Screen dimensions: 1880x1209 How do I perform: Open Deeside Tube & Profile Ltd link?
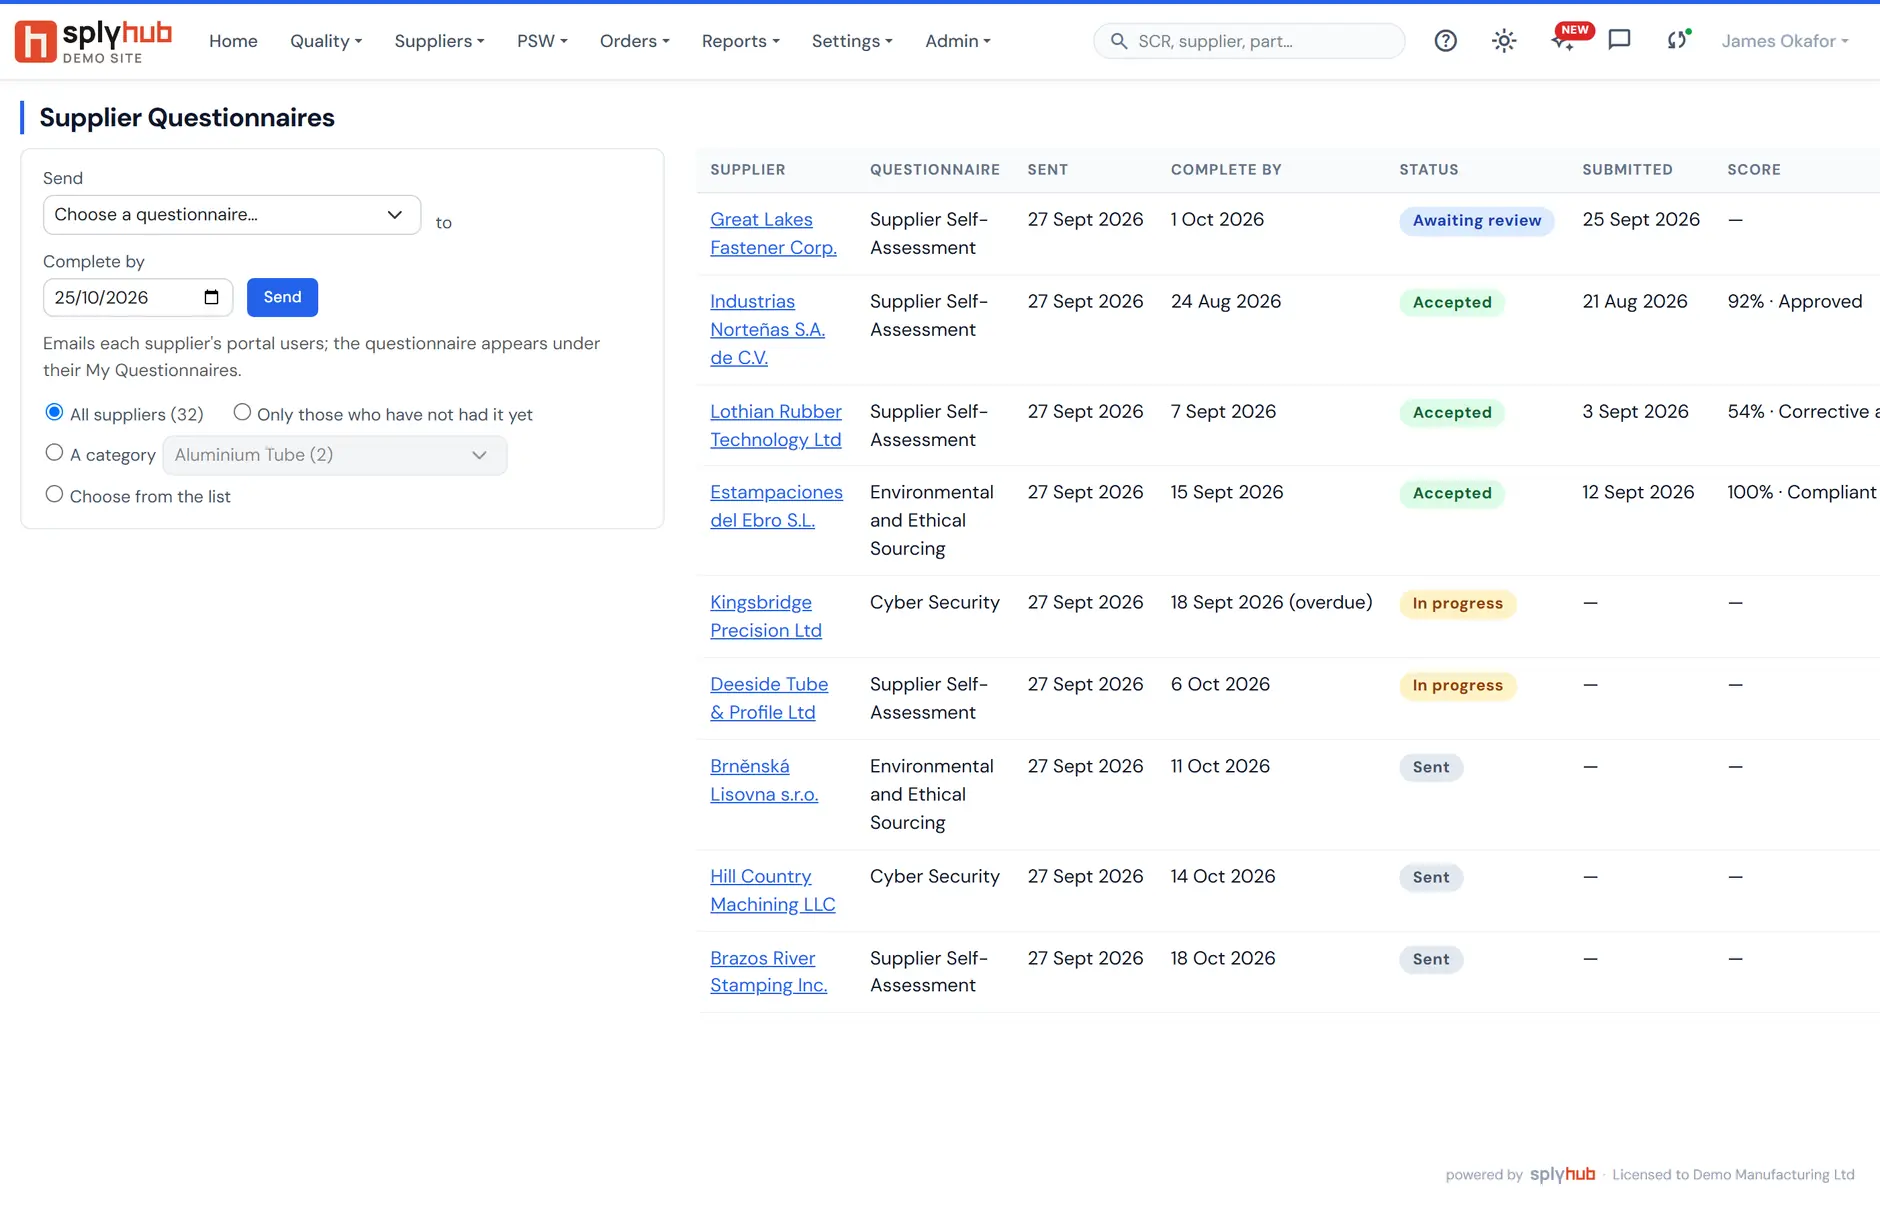click(x=769, y=698)
